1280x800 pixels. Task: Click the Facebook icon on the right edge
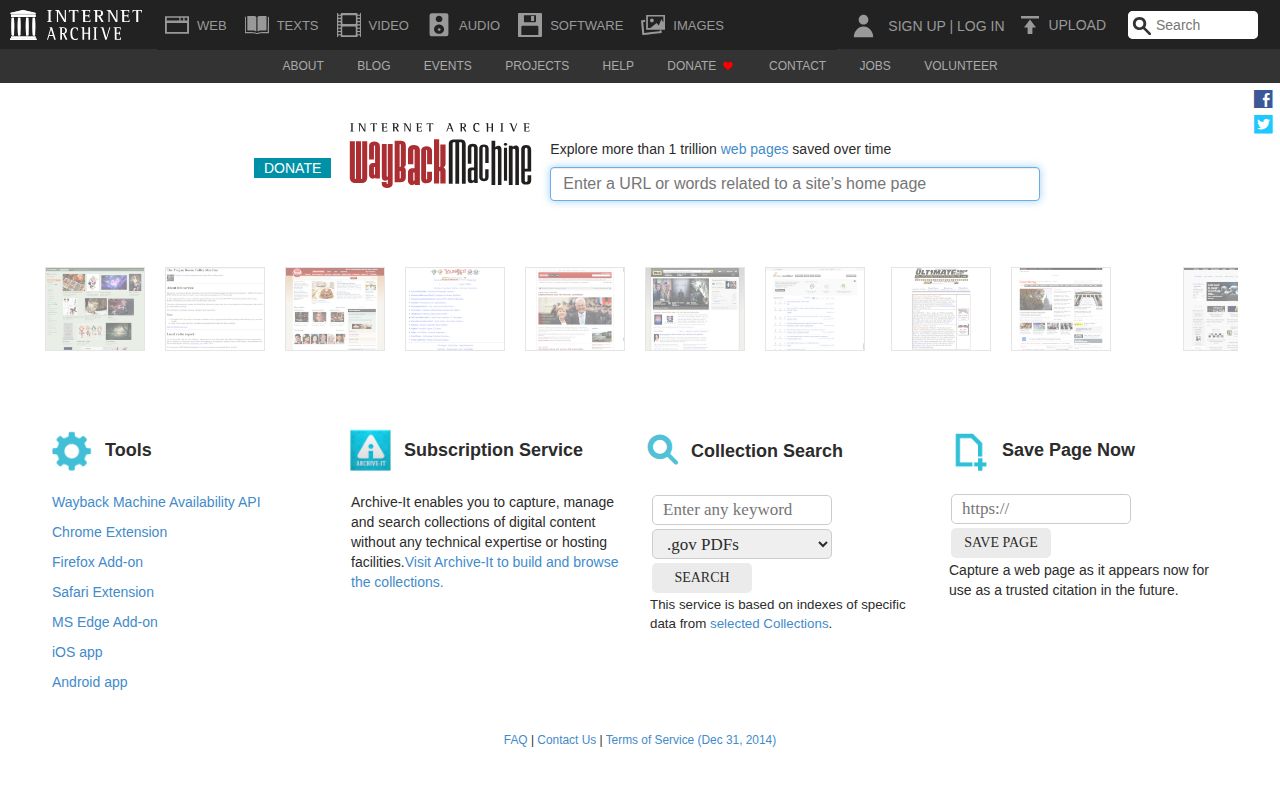pos(1262,98)
